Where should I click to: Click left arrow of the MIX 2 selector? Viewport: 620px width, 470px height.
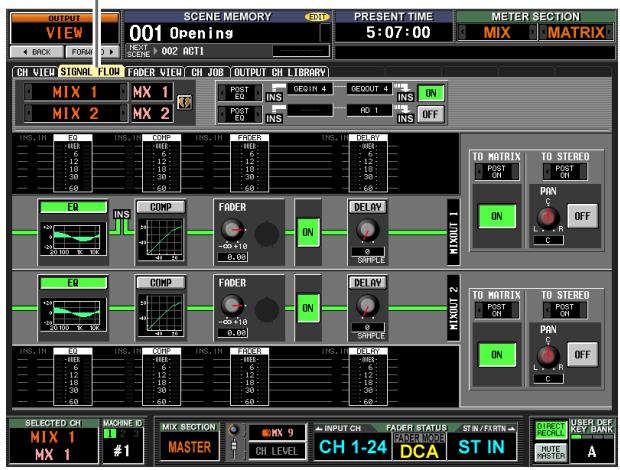coord(28,113)
